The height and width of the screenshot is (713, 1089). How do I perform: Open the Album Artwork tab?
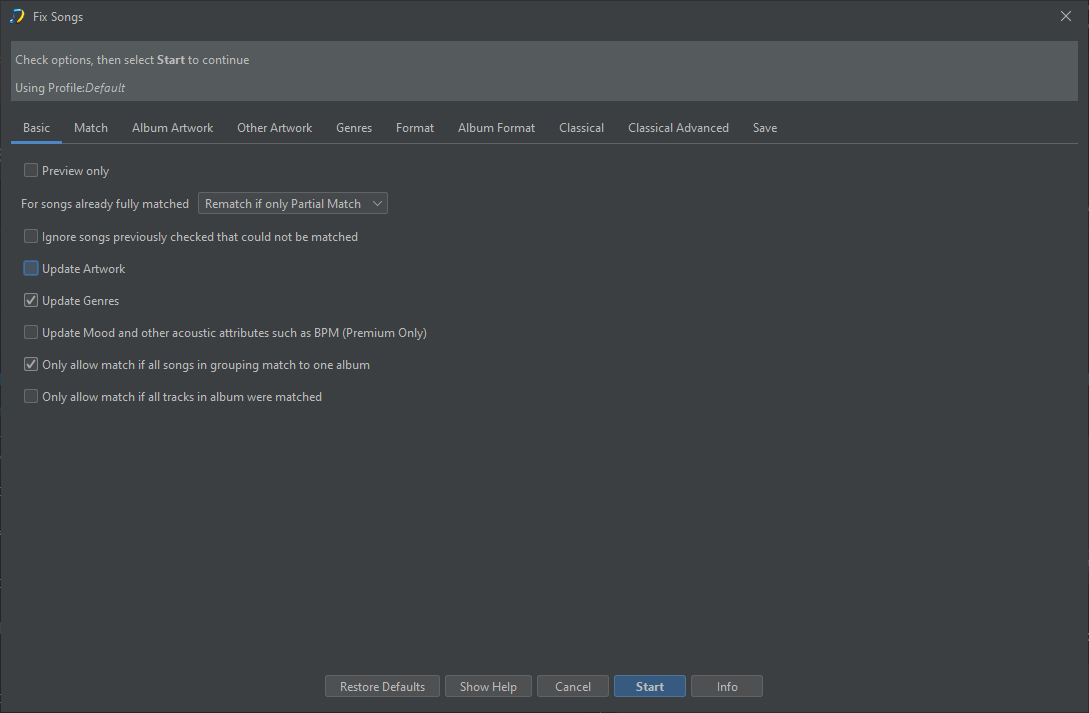pyautogui.click(x=172, y=128)
